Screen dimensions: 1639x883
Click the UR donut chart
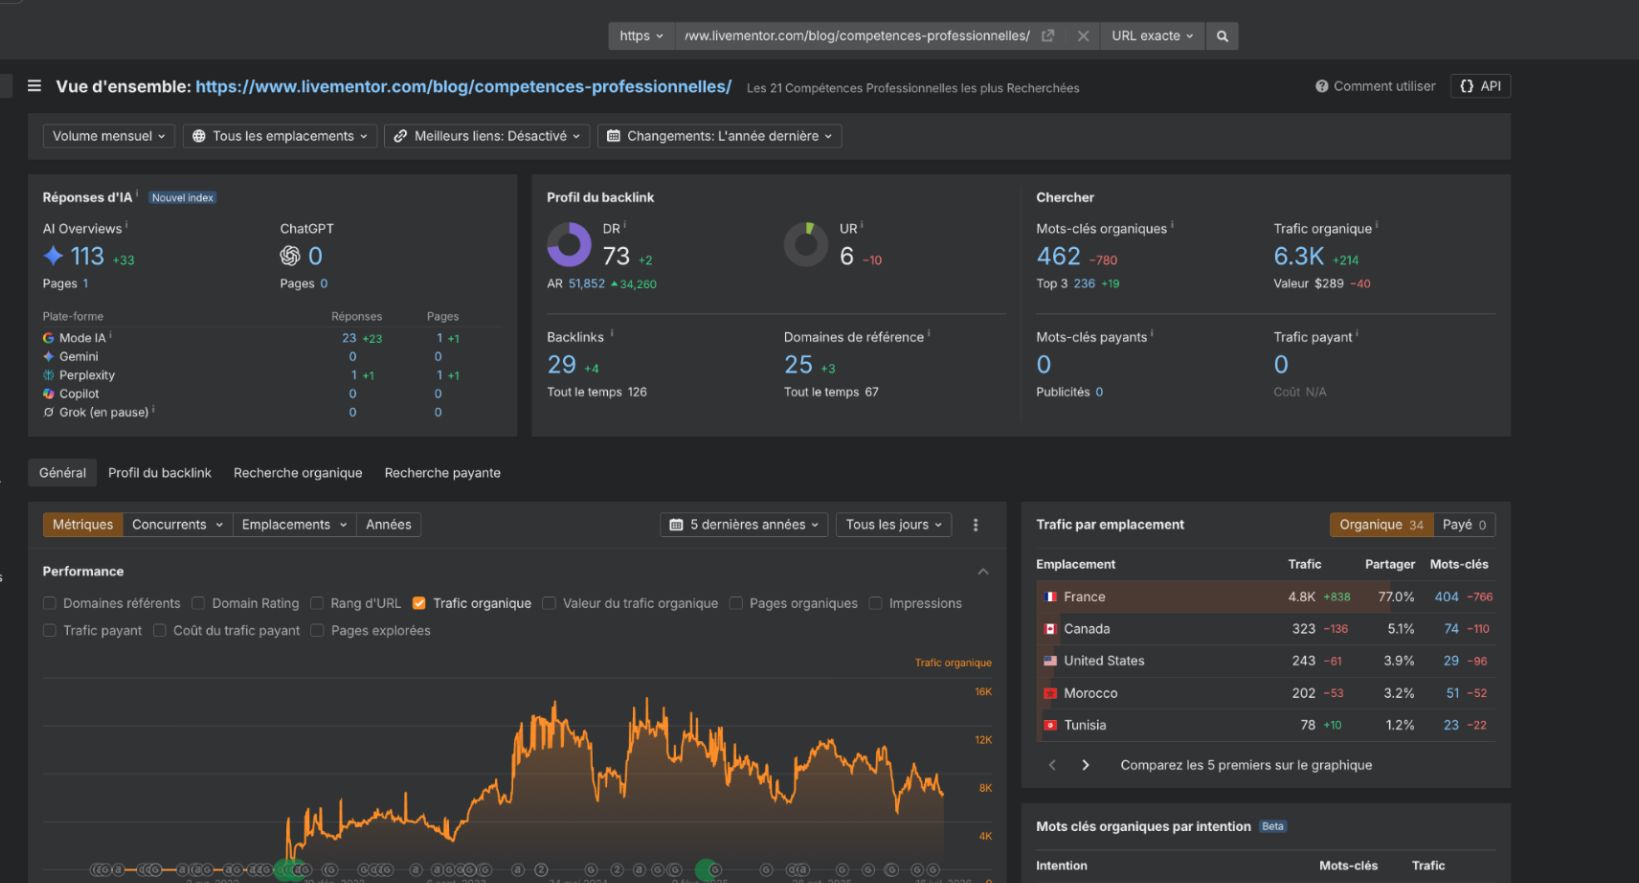pyautogui.click(x=806, y=245)
